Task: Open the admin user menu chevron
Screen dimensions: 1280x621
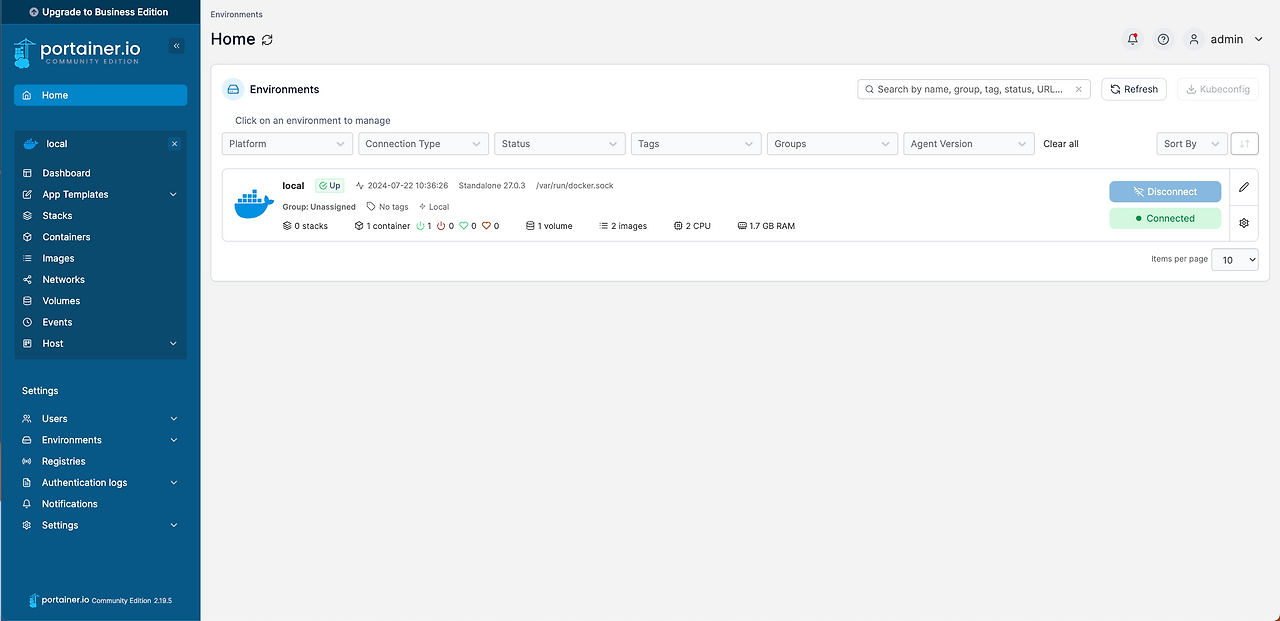Action: [1258, 39]
